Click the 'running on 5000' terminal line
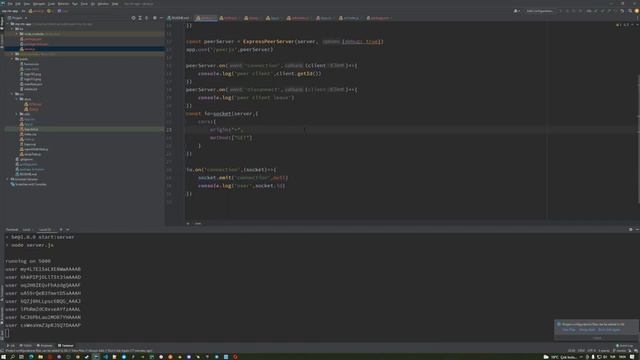This screenshot has height=360, width=640. [28, 261]
